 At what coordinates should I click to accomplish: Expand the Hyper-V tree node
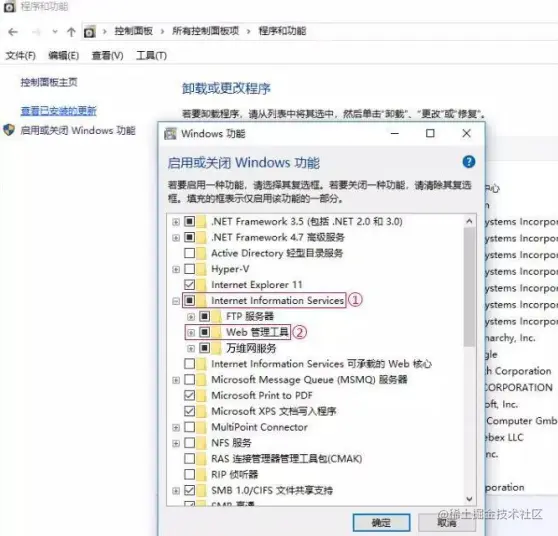[176, 269]
